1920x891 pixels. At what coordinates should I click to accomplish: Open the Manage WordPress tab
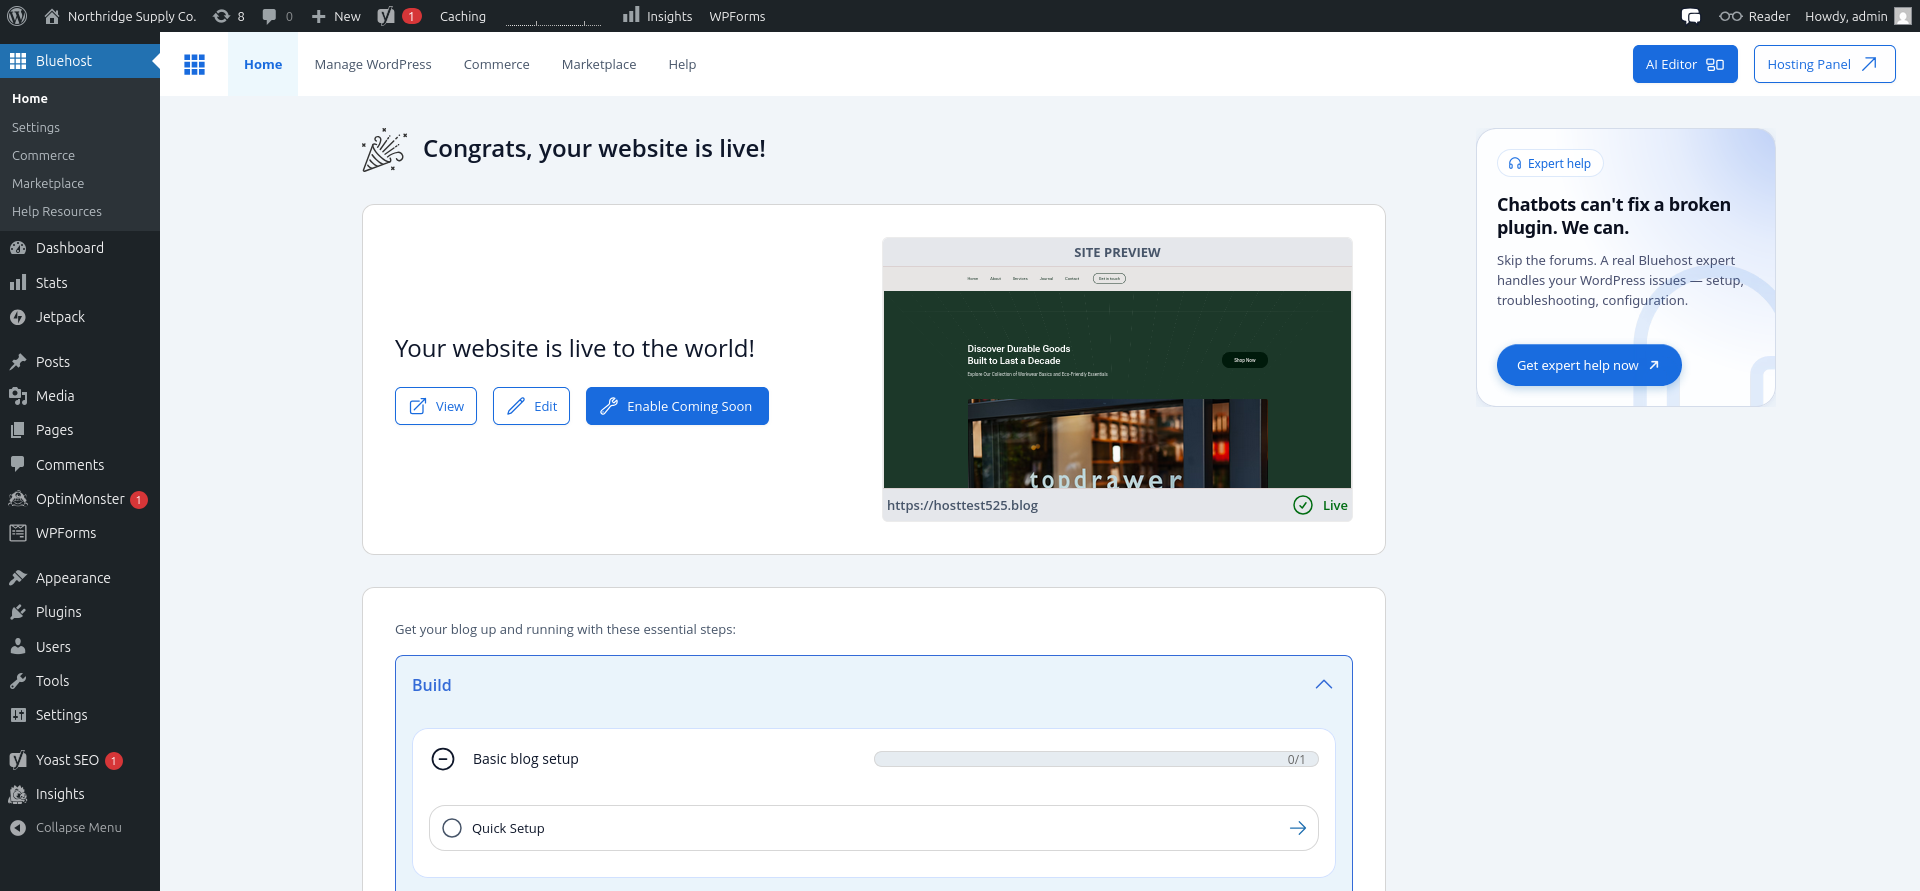(x=373, y=64)
